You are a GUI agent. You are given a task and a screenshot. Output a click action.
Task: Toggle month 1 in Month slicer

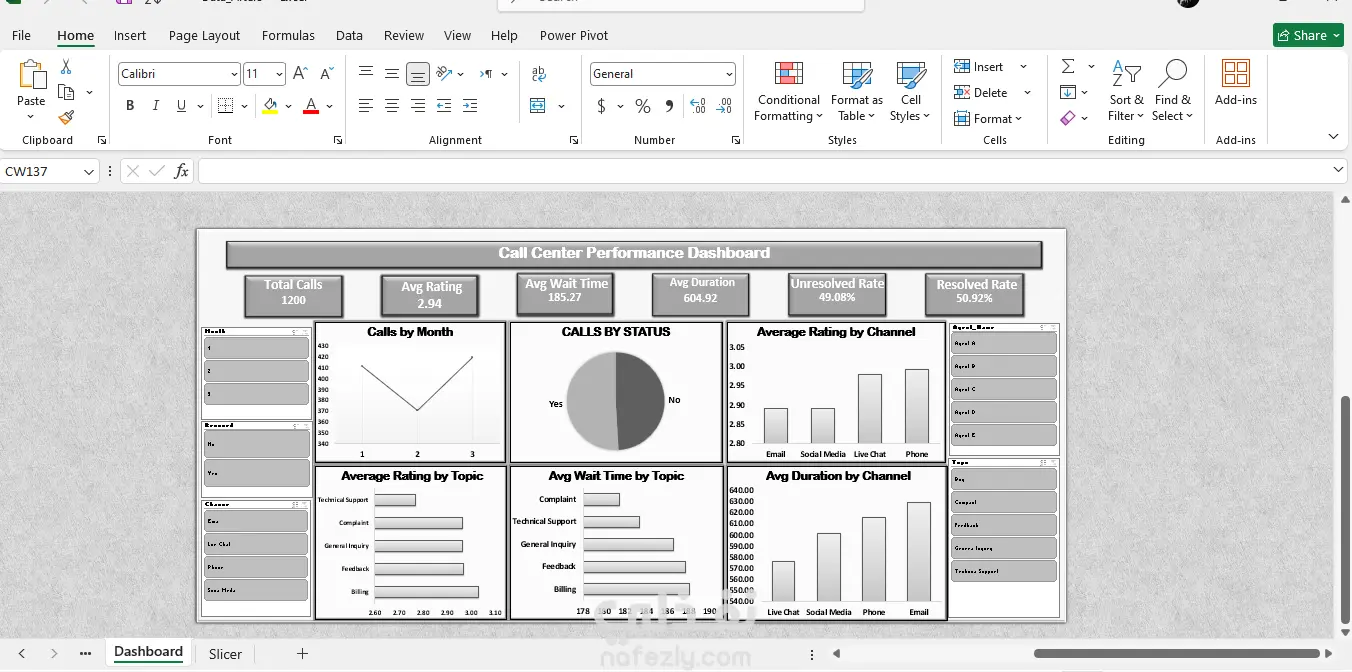(256, 347)
